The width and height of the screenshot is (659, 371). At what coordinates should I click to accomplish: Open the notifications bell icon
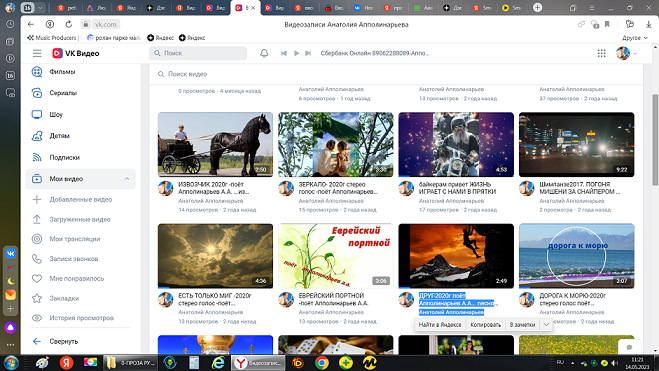pyautogui.click(x=264, y=53)
